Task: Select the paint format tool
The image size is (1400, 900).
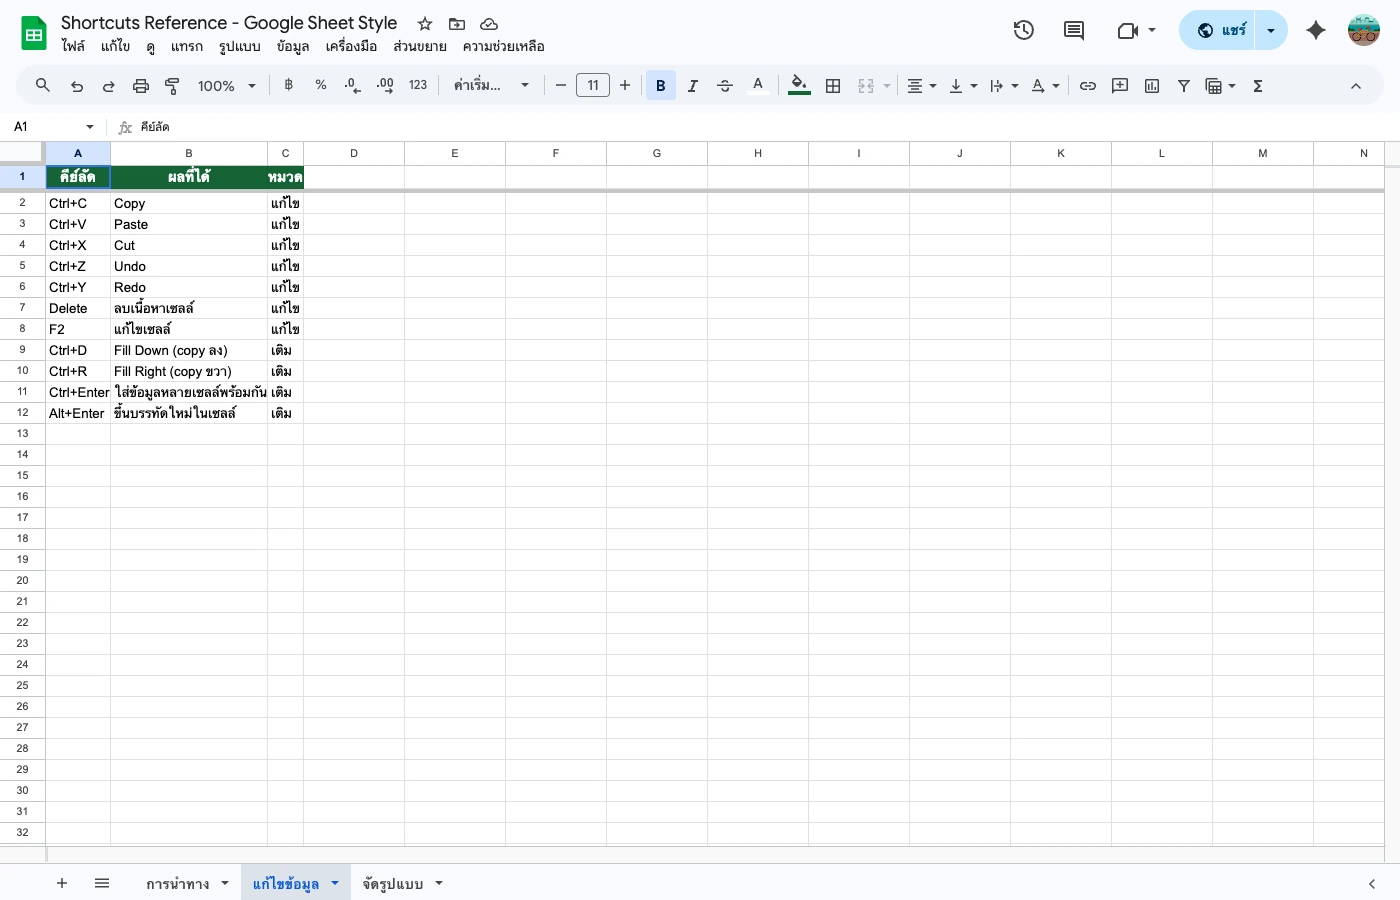Action: point(172,86)
